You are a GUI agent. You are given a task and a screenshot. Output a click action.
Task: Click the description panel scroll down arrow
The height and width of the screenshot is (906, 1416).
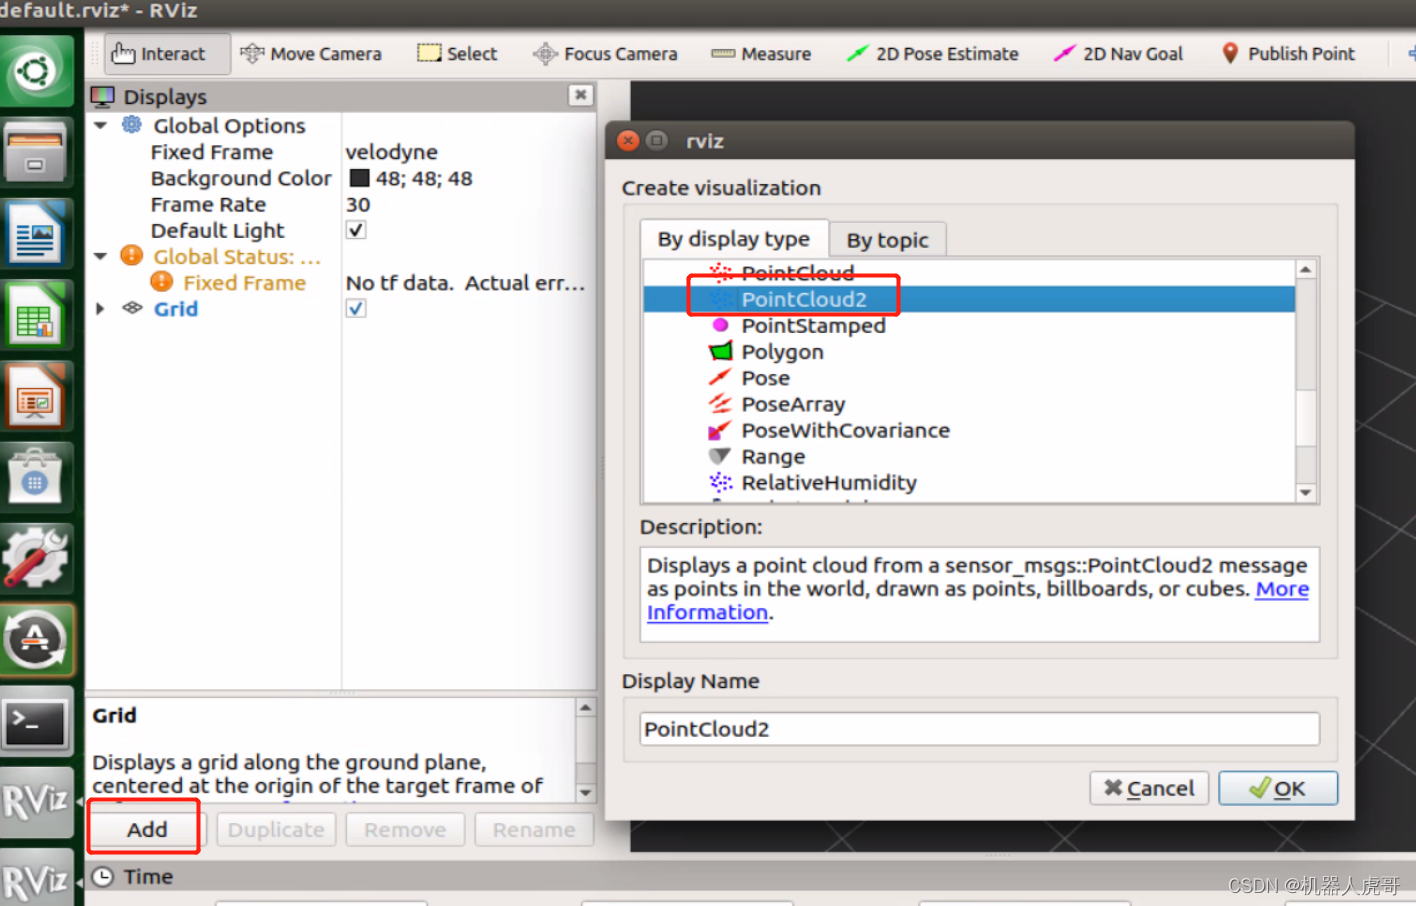pyautogui.click(x=586, y=793)
